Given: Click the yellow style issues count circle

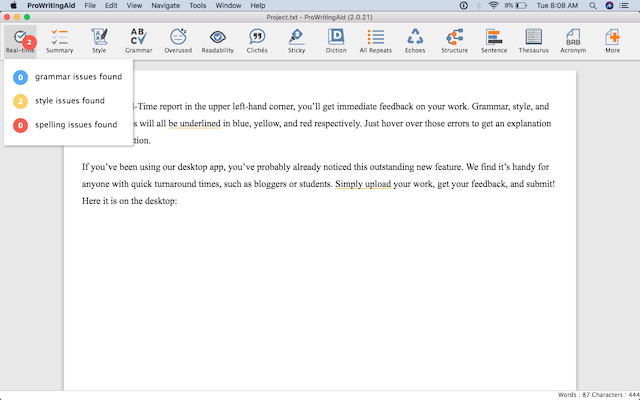Looking at the screenshot, I should click(20, 101).
